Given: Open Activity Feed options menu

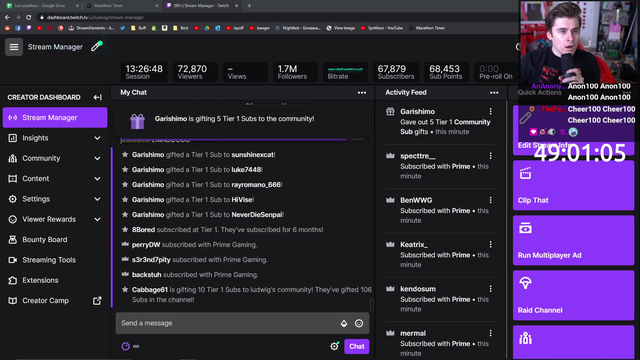Looking at the screenshot, I should (494, 93).
